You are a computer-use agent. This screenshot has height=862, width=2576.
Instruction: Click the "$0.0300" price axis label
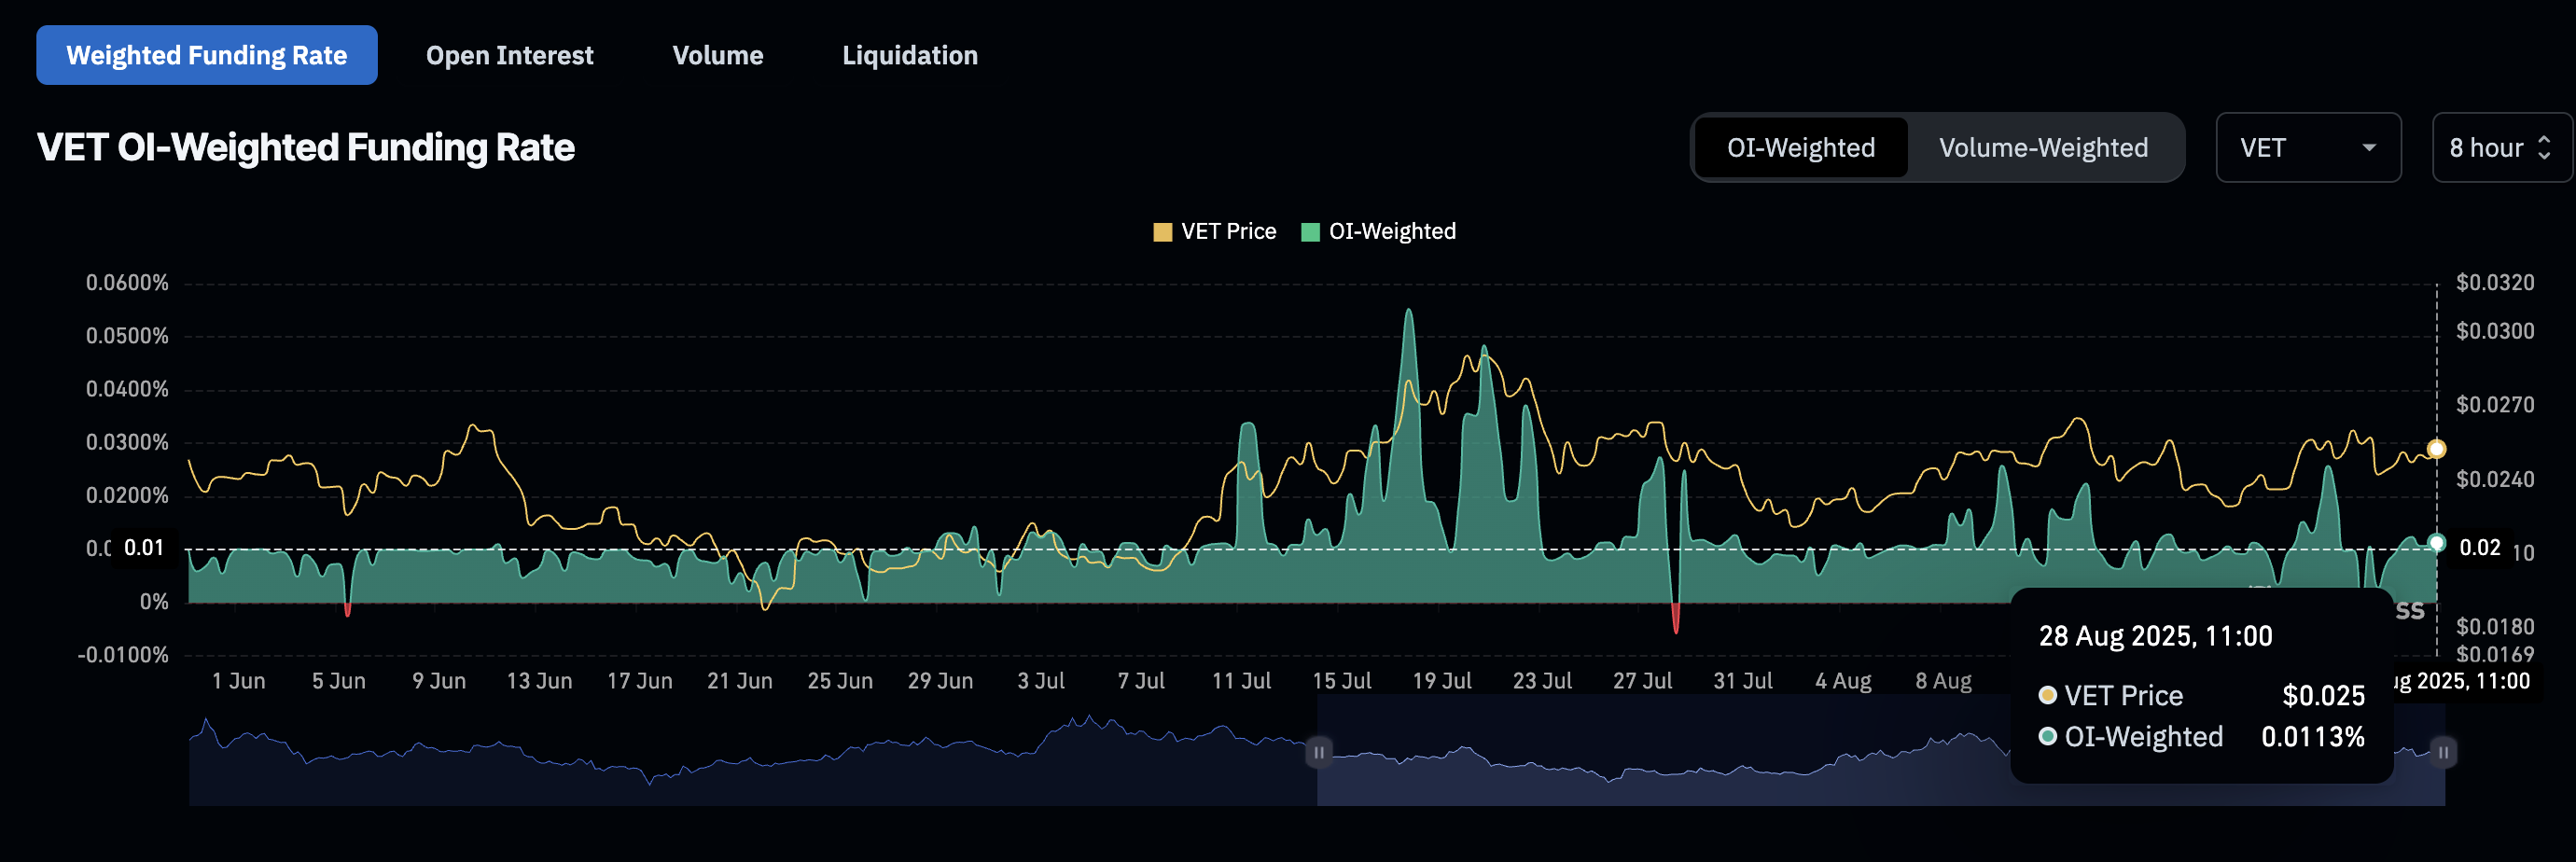2495,331
